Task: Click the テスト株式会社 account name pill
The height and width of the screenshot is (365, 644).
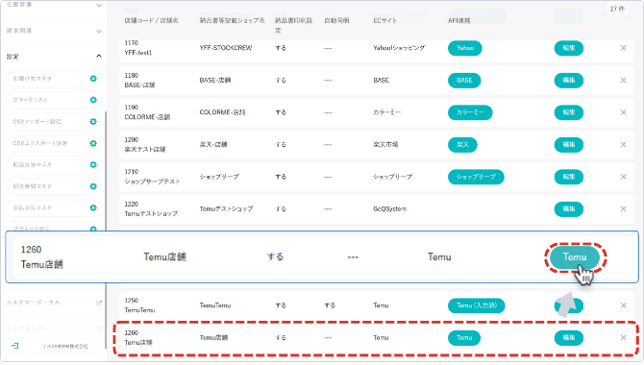Action: point(65,346)
